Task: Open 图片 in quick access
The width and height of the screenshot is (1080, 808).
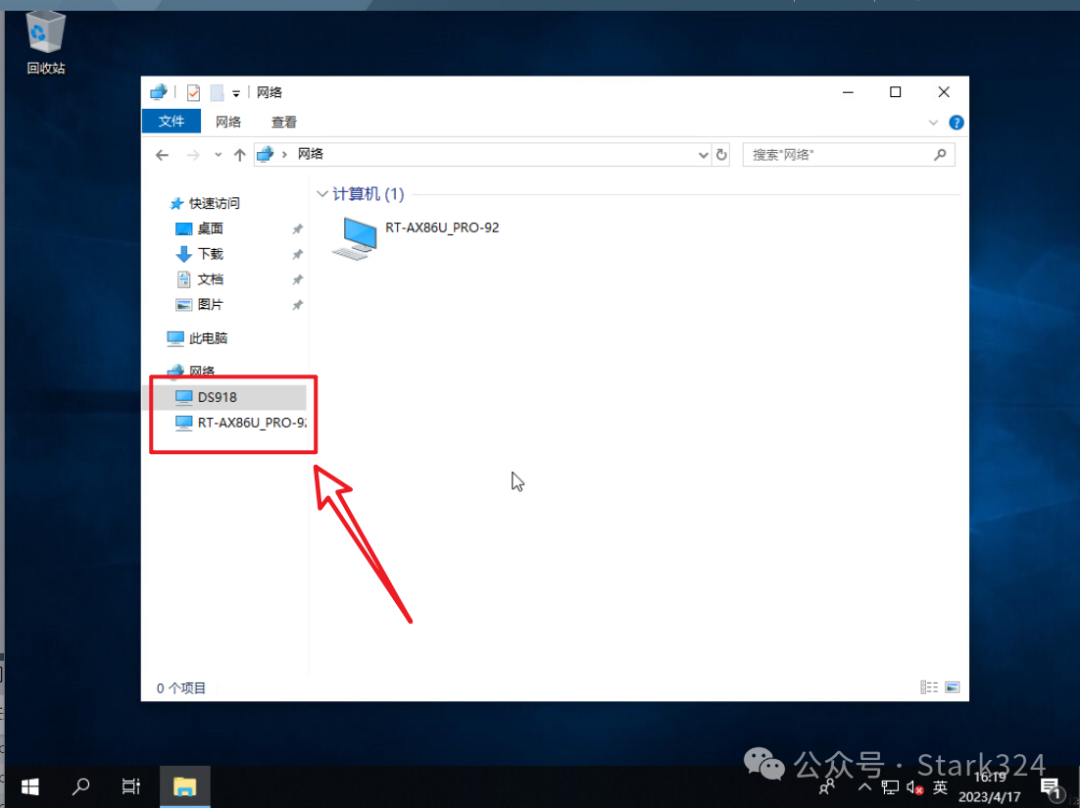Action: 200,304
